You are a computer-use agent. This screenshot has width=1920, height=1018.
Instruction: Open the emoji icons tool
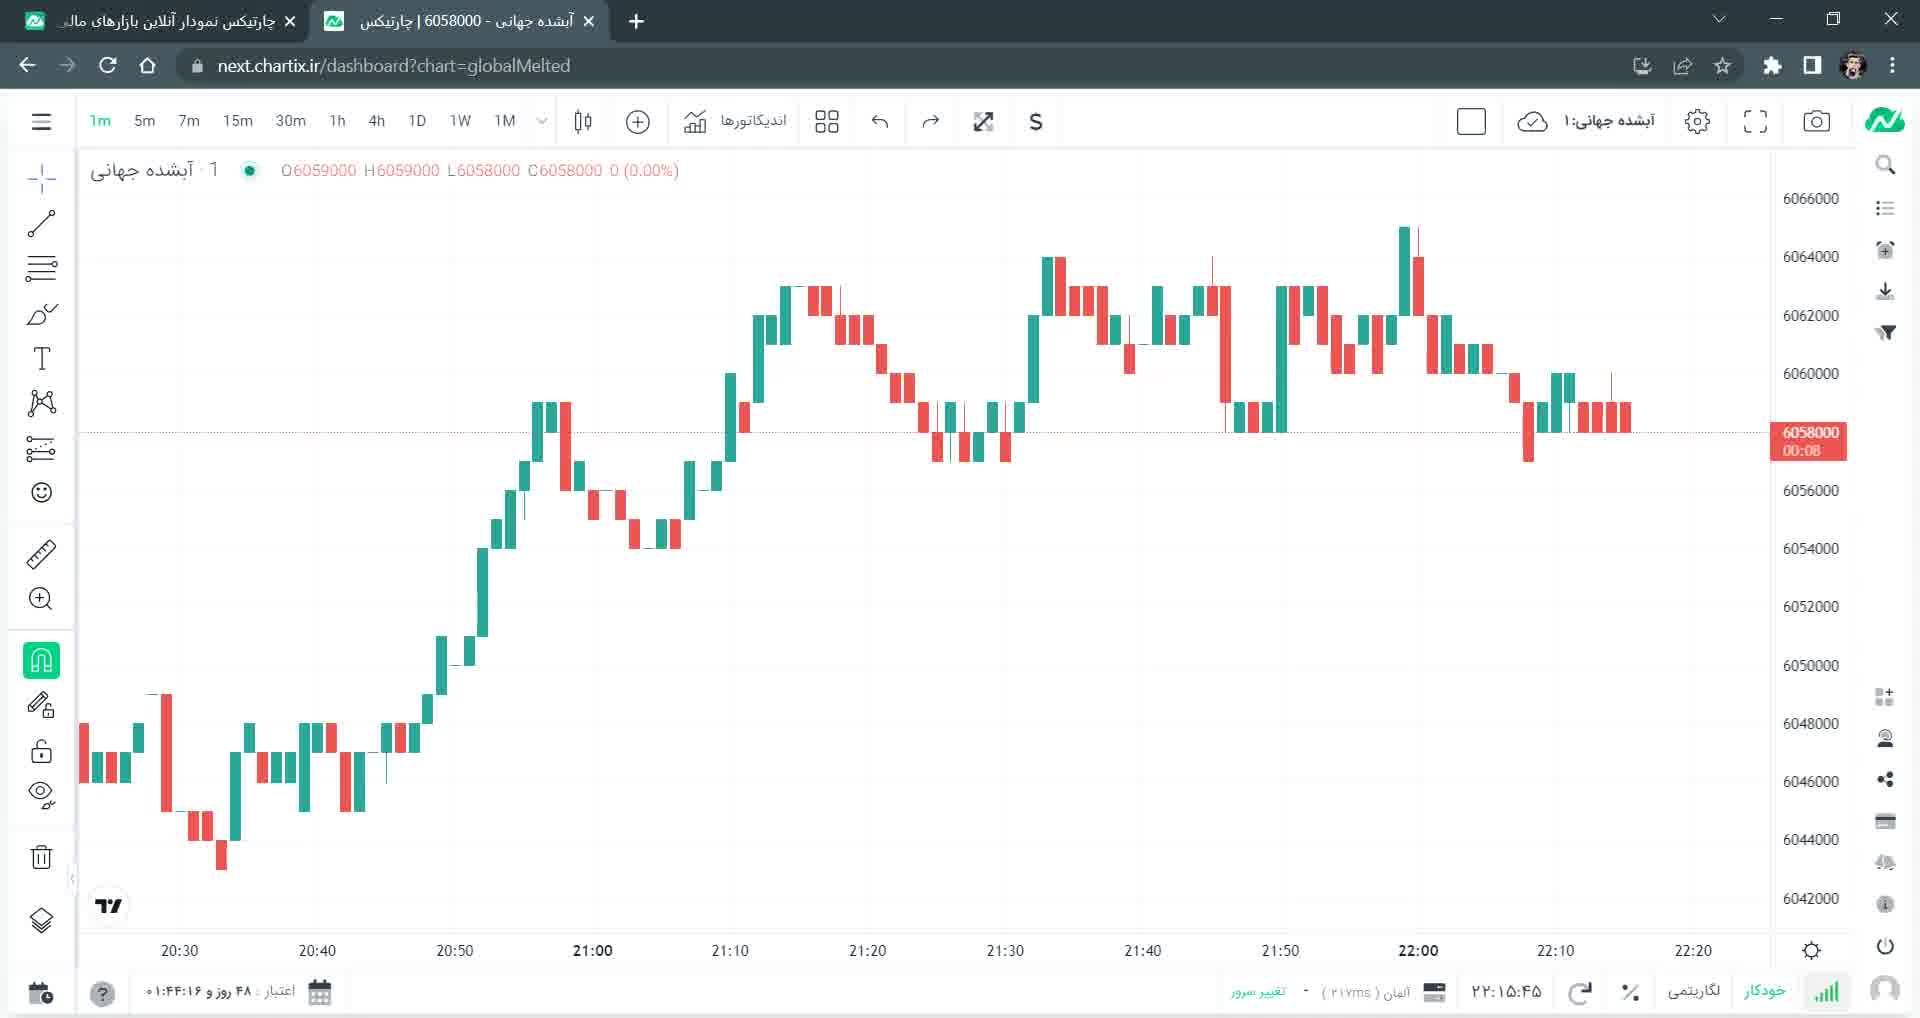click(x=41, y=492)
